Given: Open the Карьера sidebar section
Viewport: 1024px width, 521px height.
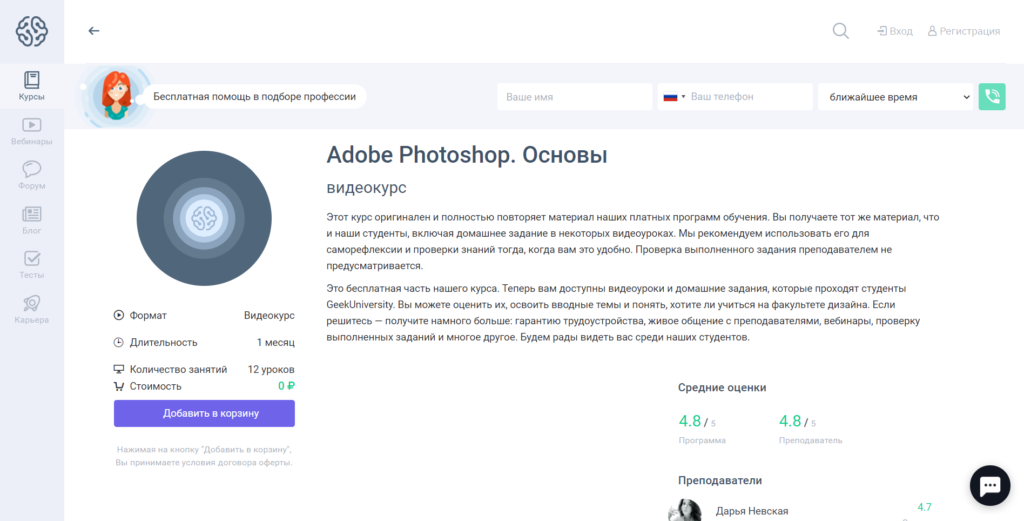Looking at the screenshot, I should pyautogui.click(x=32, y=310).
